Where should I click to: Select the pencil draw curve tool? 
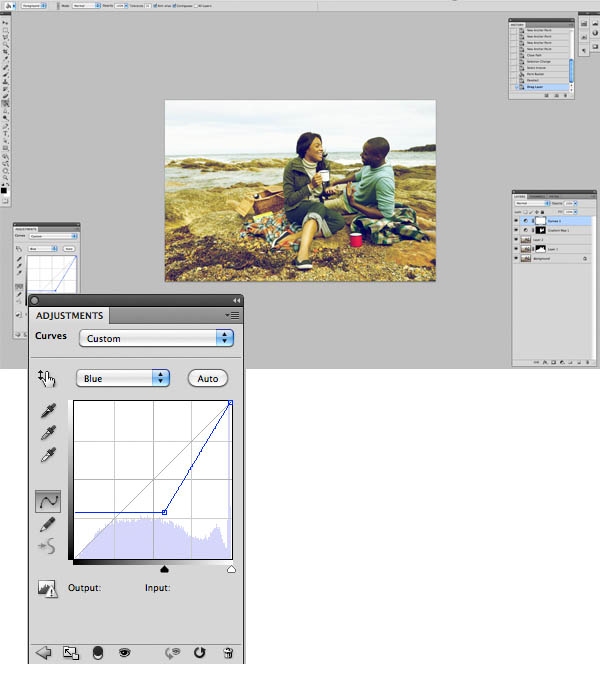[x=47, y=524]
